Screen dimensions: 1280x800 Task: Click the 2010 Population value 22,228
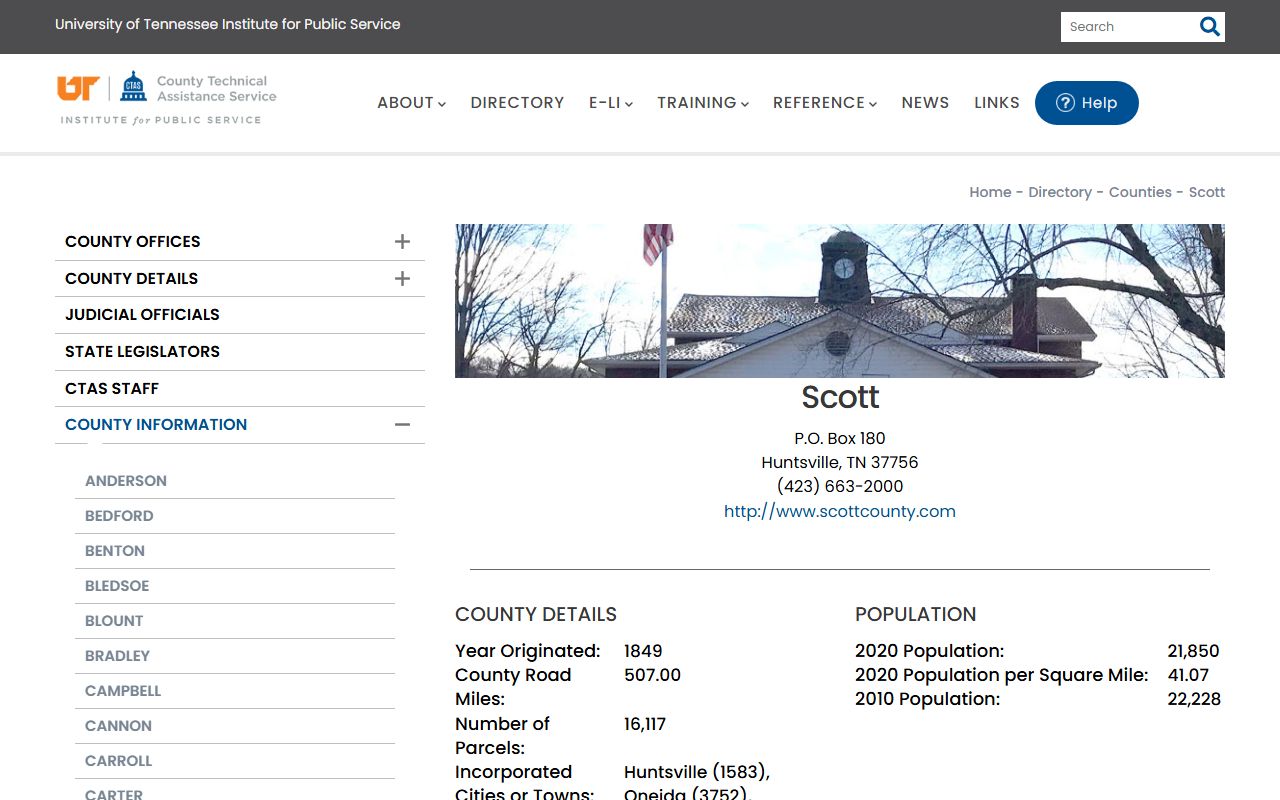1194,699
